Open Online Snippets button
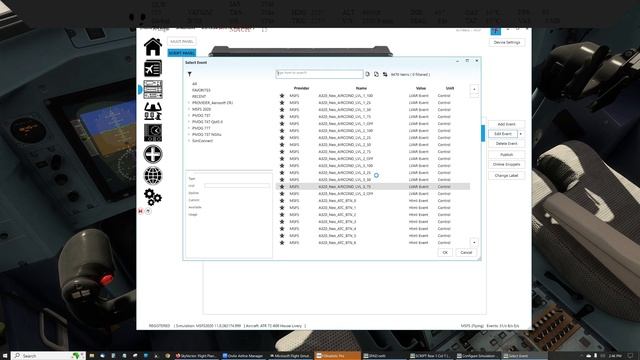The height and width of the screenshot is (360, 640). pos(506,164)
